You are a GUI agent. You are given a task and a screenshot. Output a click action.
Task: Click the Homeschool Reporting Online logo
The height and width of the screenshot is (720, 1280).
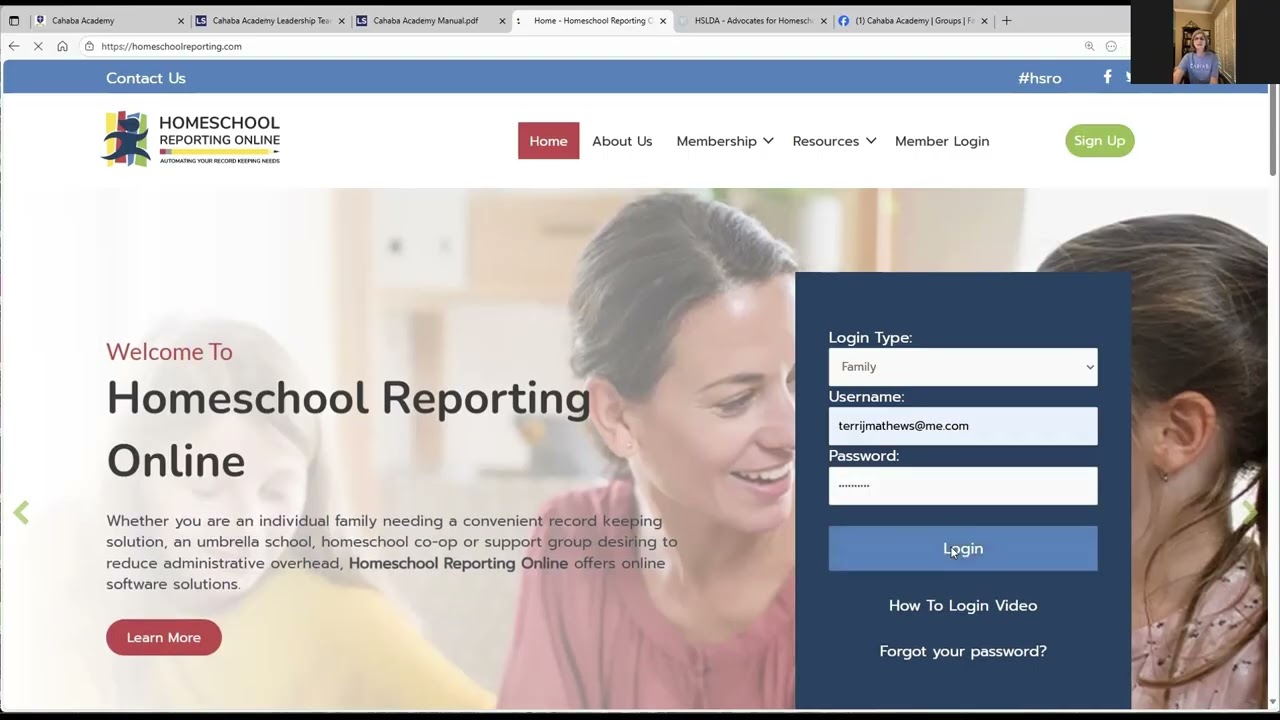point(191,139)
